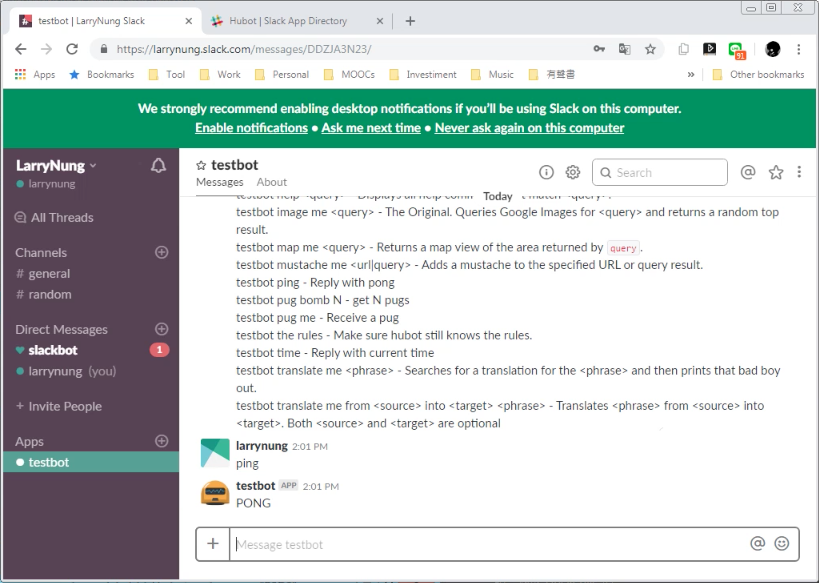Open the Personal bookmarks folder

[282, 74]
